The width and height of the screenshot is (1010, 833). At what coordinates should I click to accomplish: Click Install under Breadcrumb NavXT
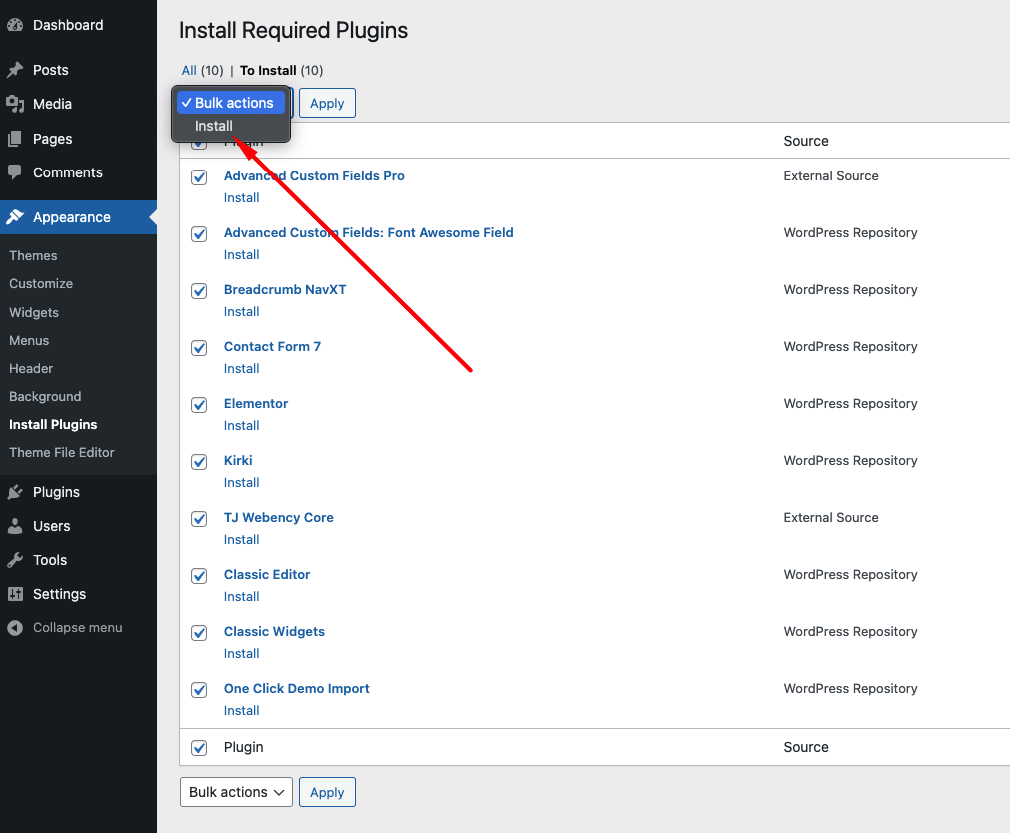pos(242,312)
